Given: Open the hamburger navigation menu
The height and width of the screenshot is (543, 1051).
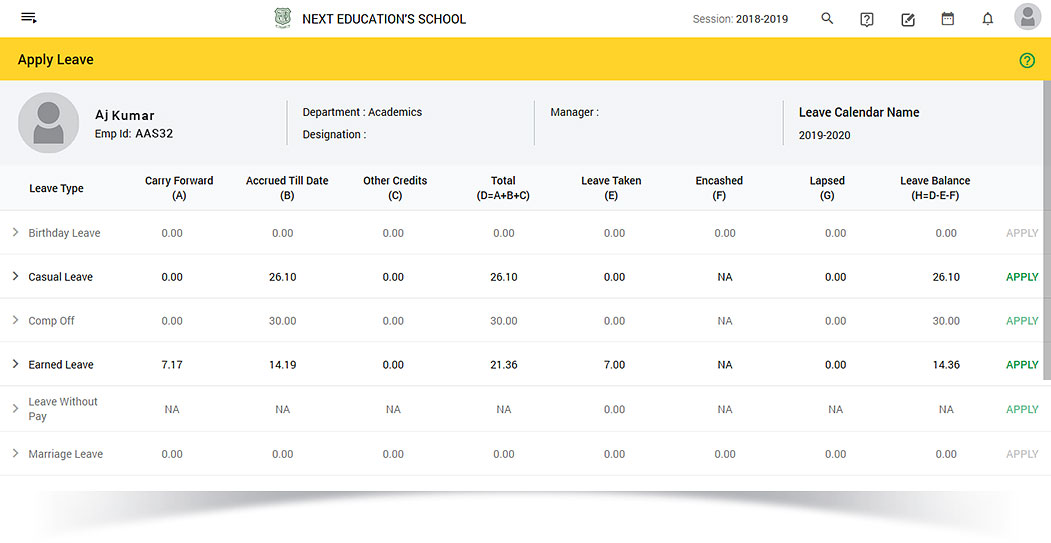Looking at the screenshot, I should [28, 18].
